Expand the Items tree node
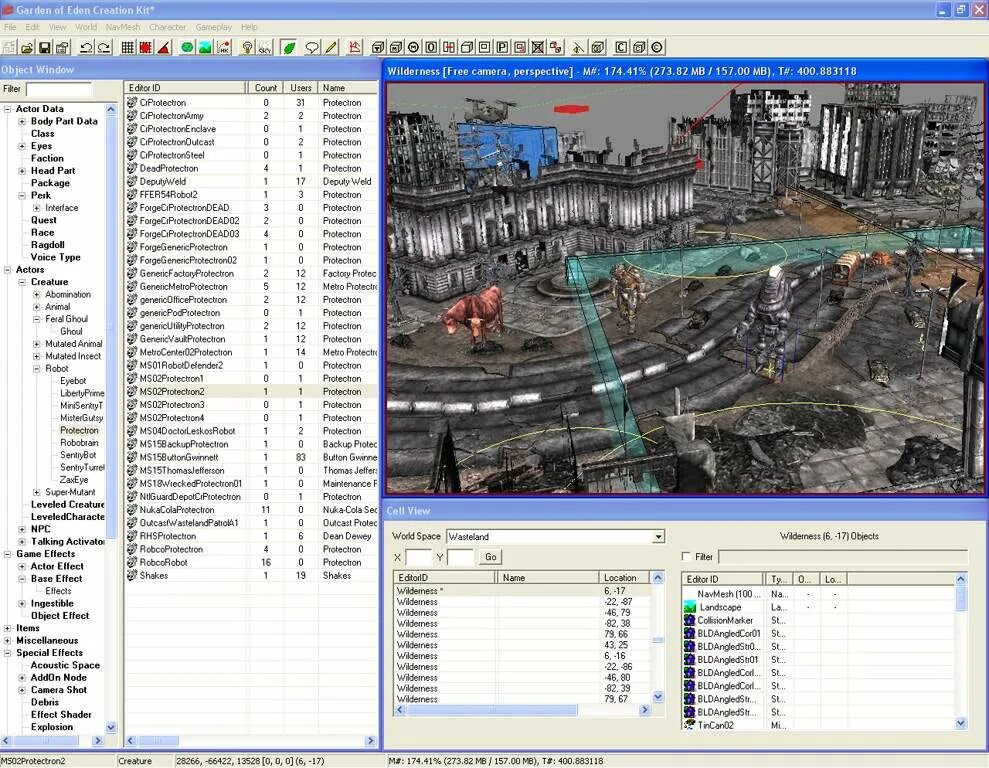989x768 pixels. 8,628
